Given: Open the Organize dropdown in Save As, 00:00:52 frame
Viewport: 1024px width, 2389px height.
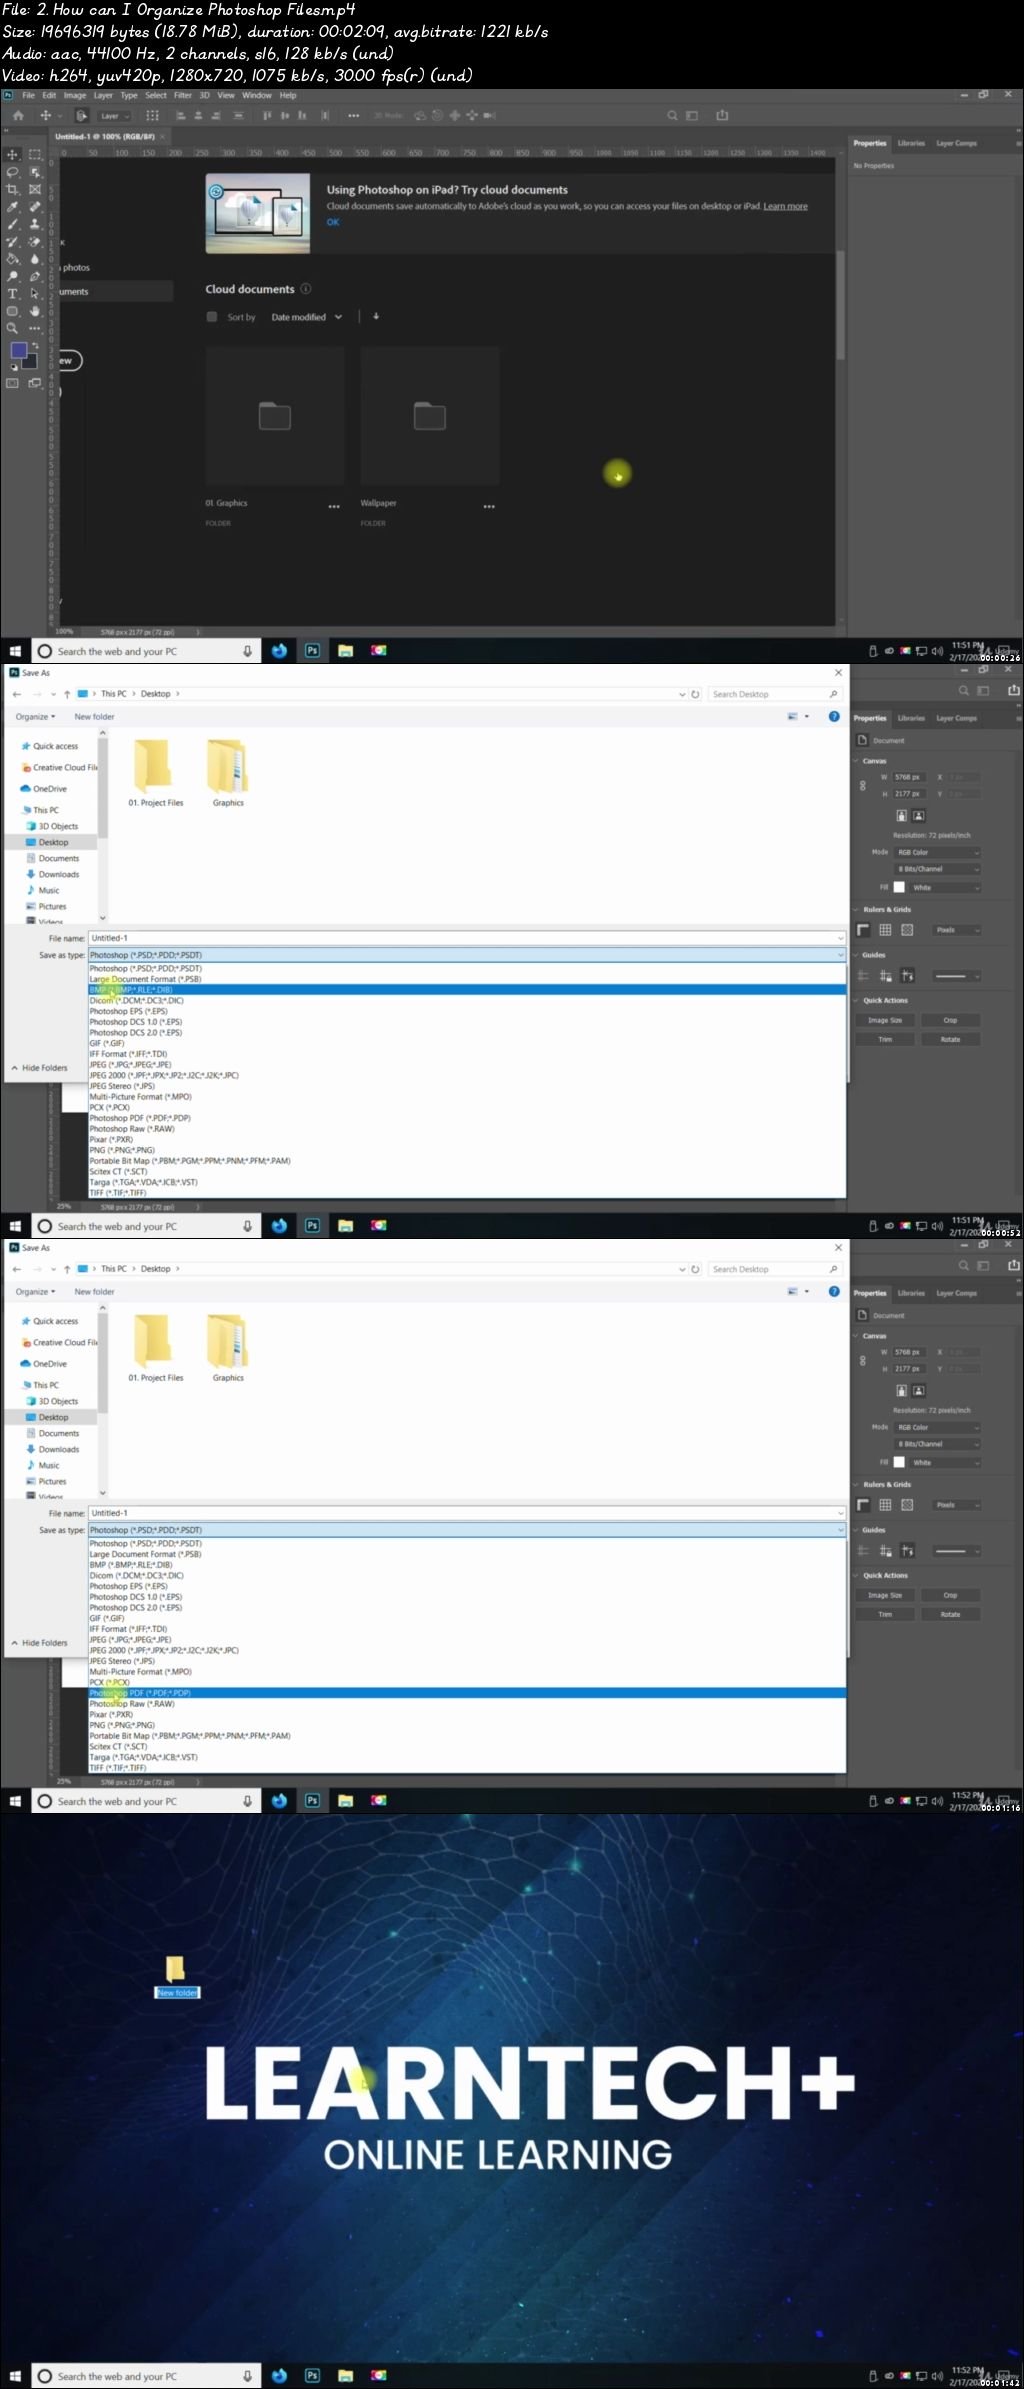Looking at the screenshot, I should click(35, 717).
